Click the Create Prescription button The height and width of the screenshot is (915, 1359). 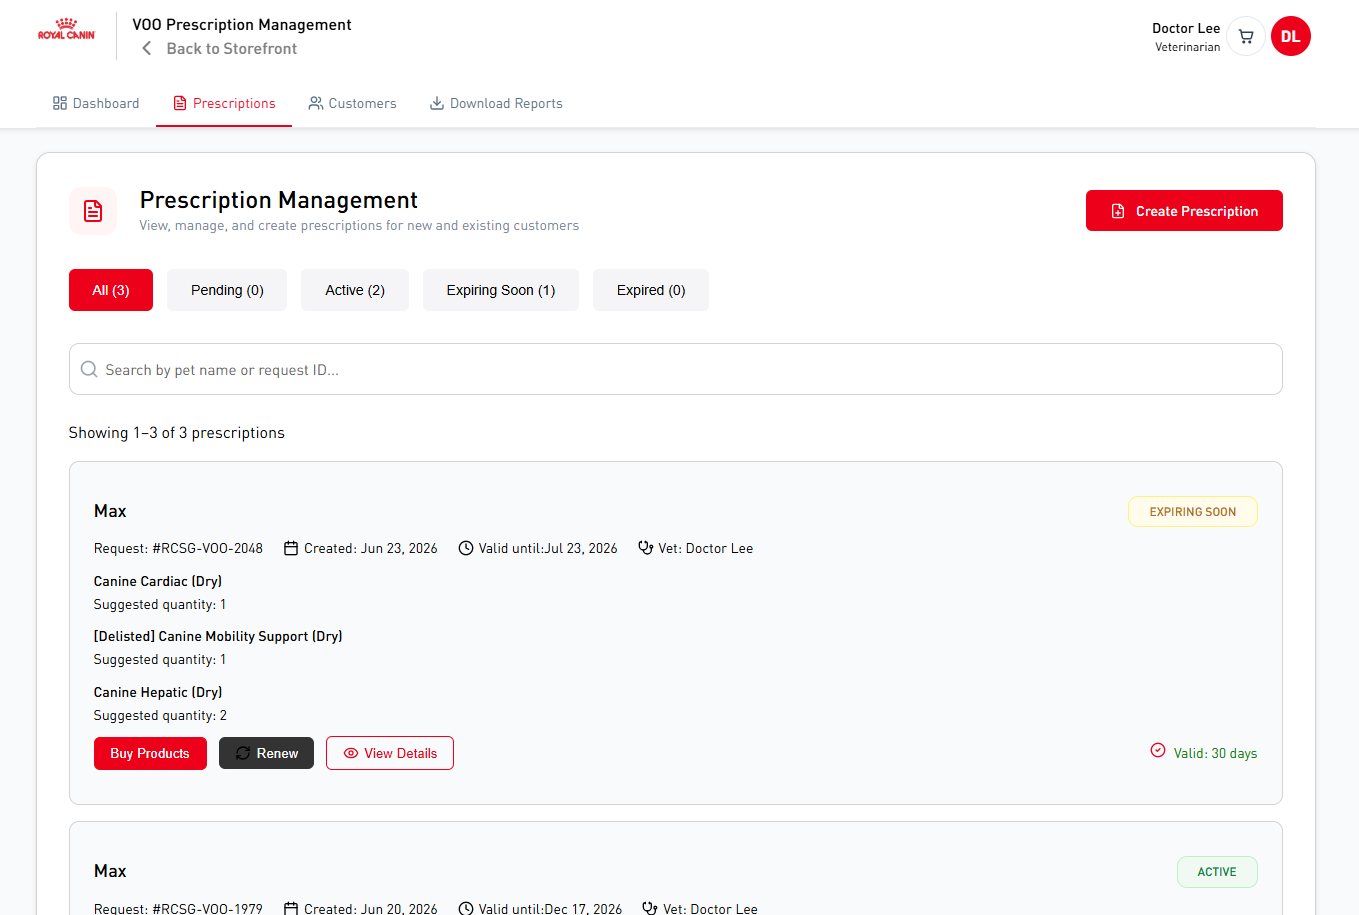[1184, 211]
